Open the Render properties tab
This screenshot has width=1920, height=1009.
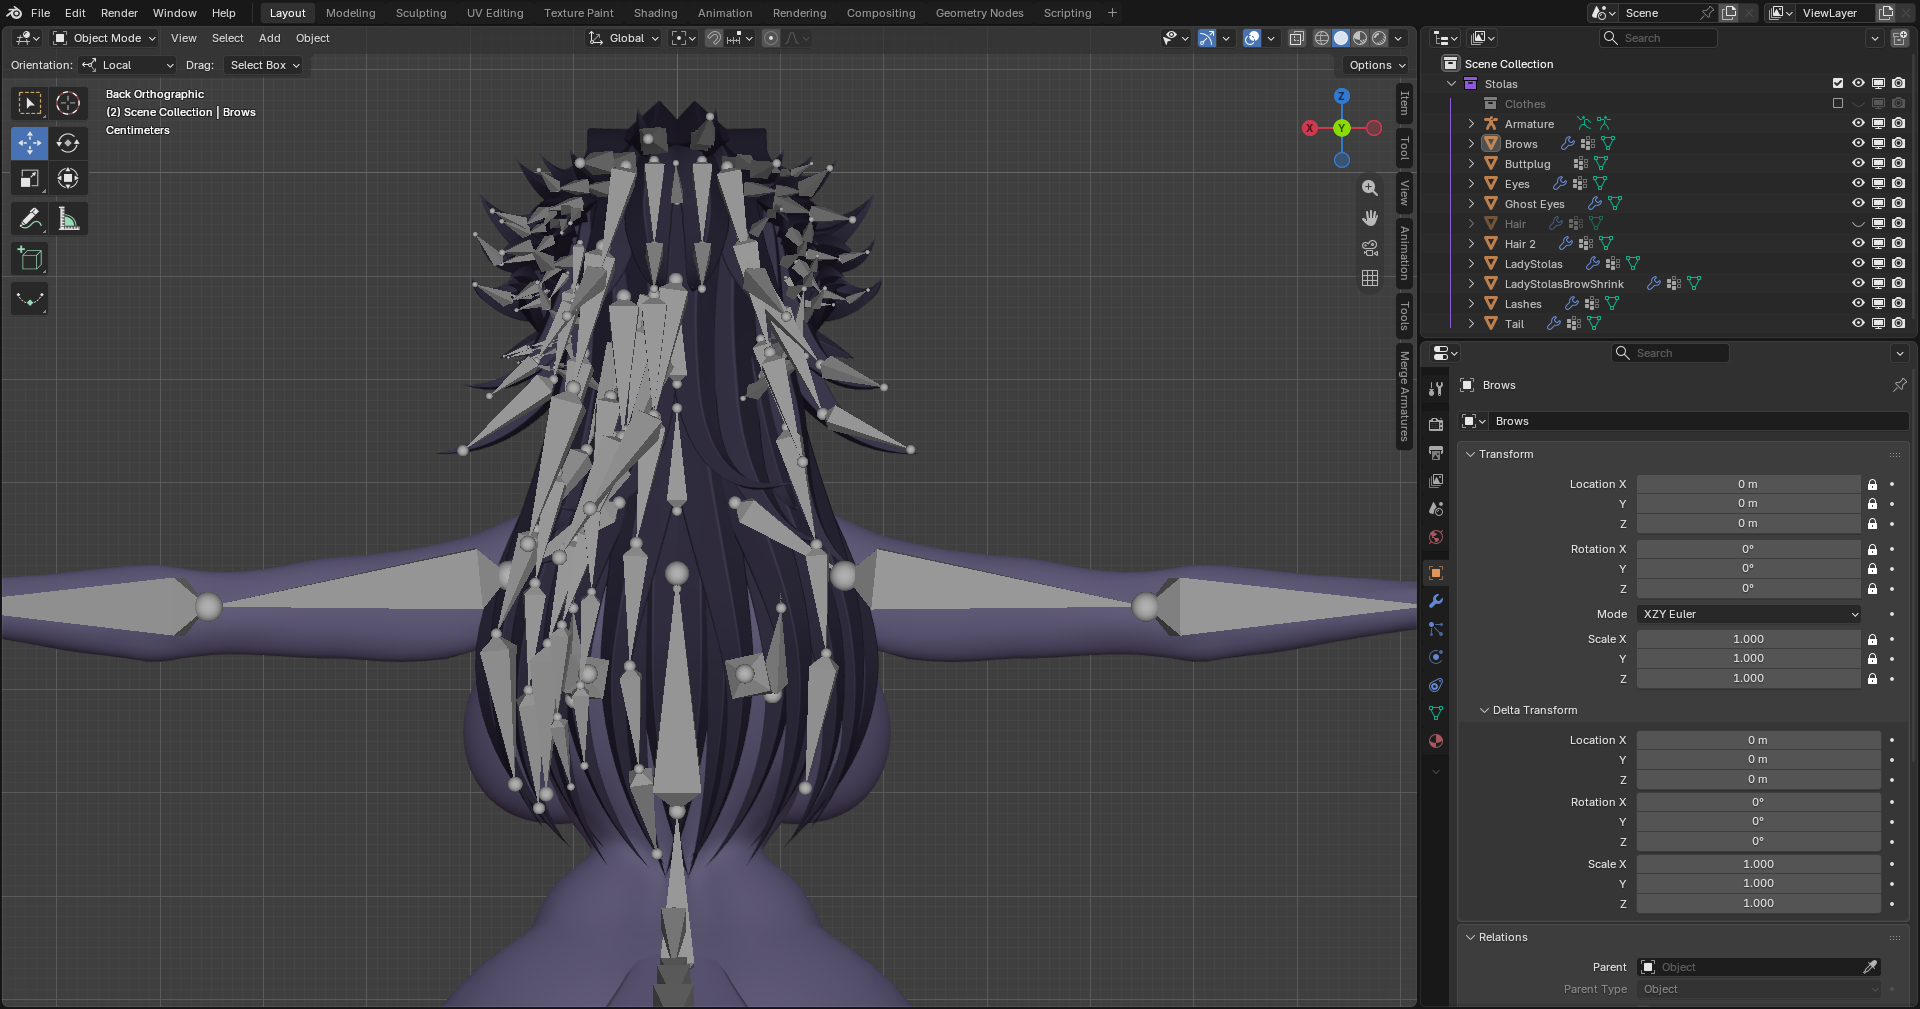coord(1436,425)
